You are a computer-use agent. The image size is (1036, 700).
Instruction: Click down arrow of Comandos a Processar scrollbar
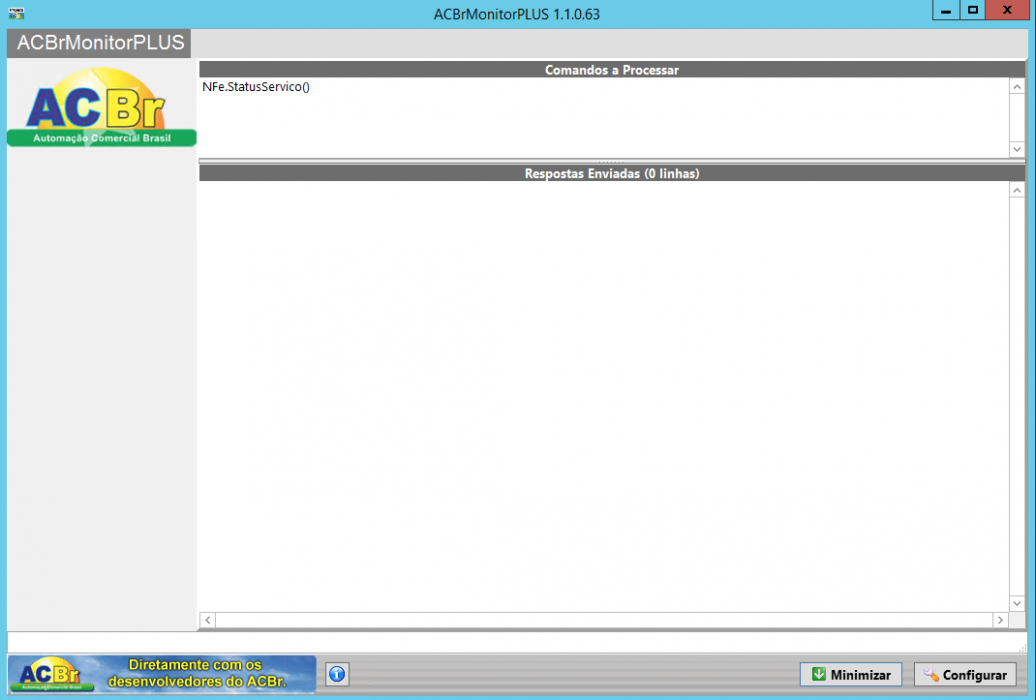click(x=1017, y=149)
